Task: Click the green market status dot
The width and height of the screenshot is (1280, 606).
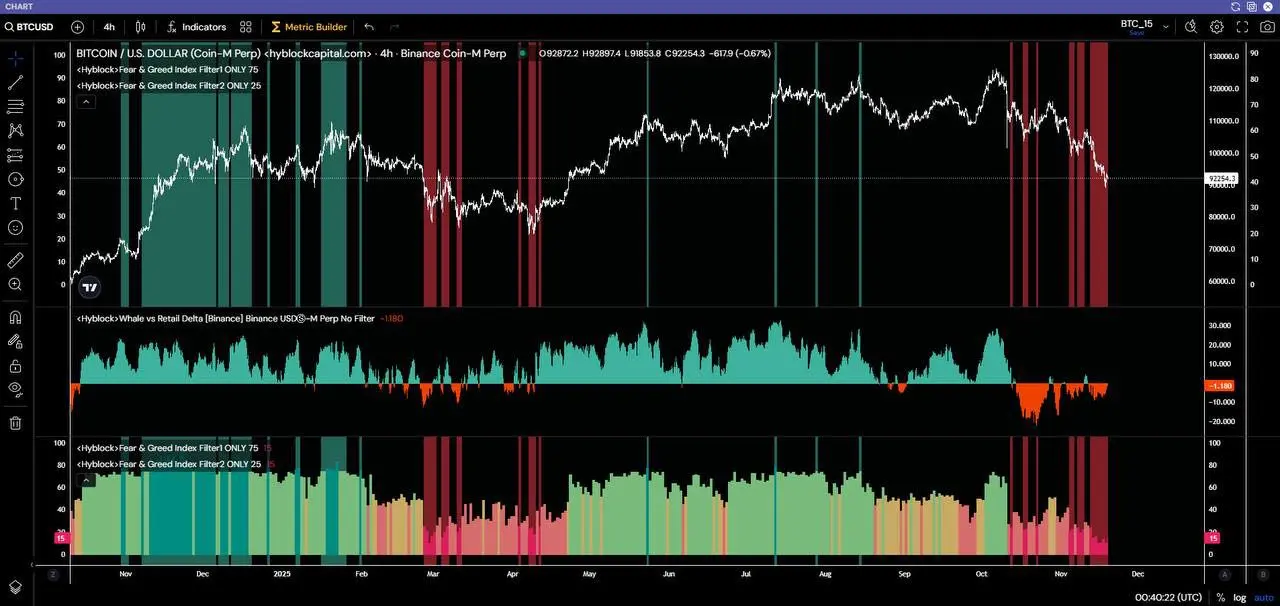Action: 523,53
